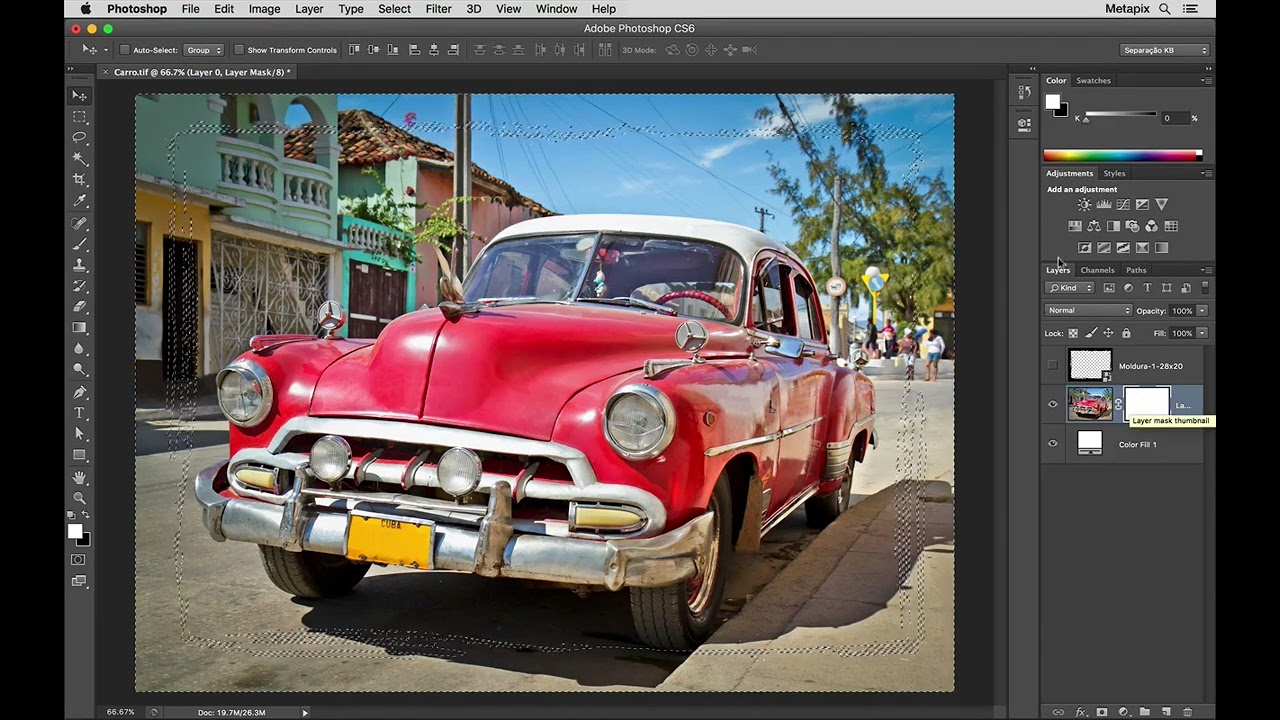Select the Magic Wand tool
Viewport: 1280px width, 720px height.
(79, 159)
